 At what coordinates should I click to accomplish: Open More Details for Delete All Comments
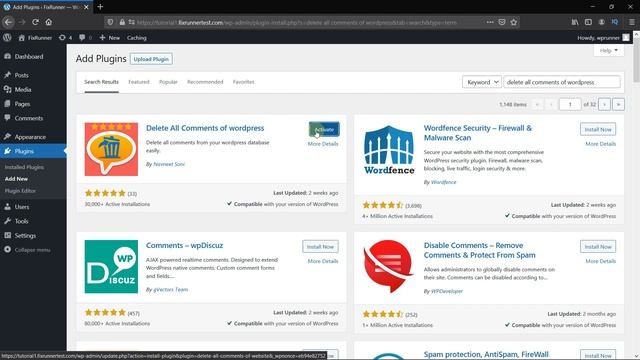[x=322, y=144]
